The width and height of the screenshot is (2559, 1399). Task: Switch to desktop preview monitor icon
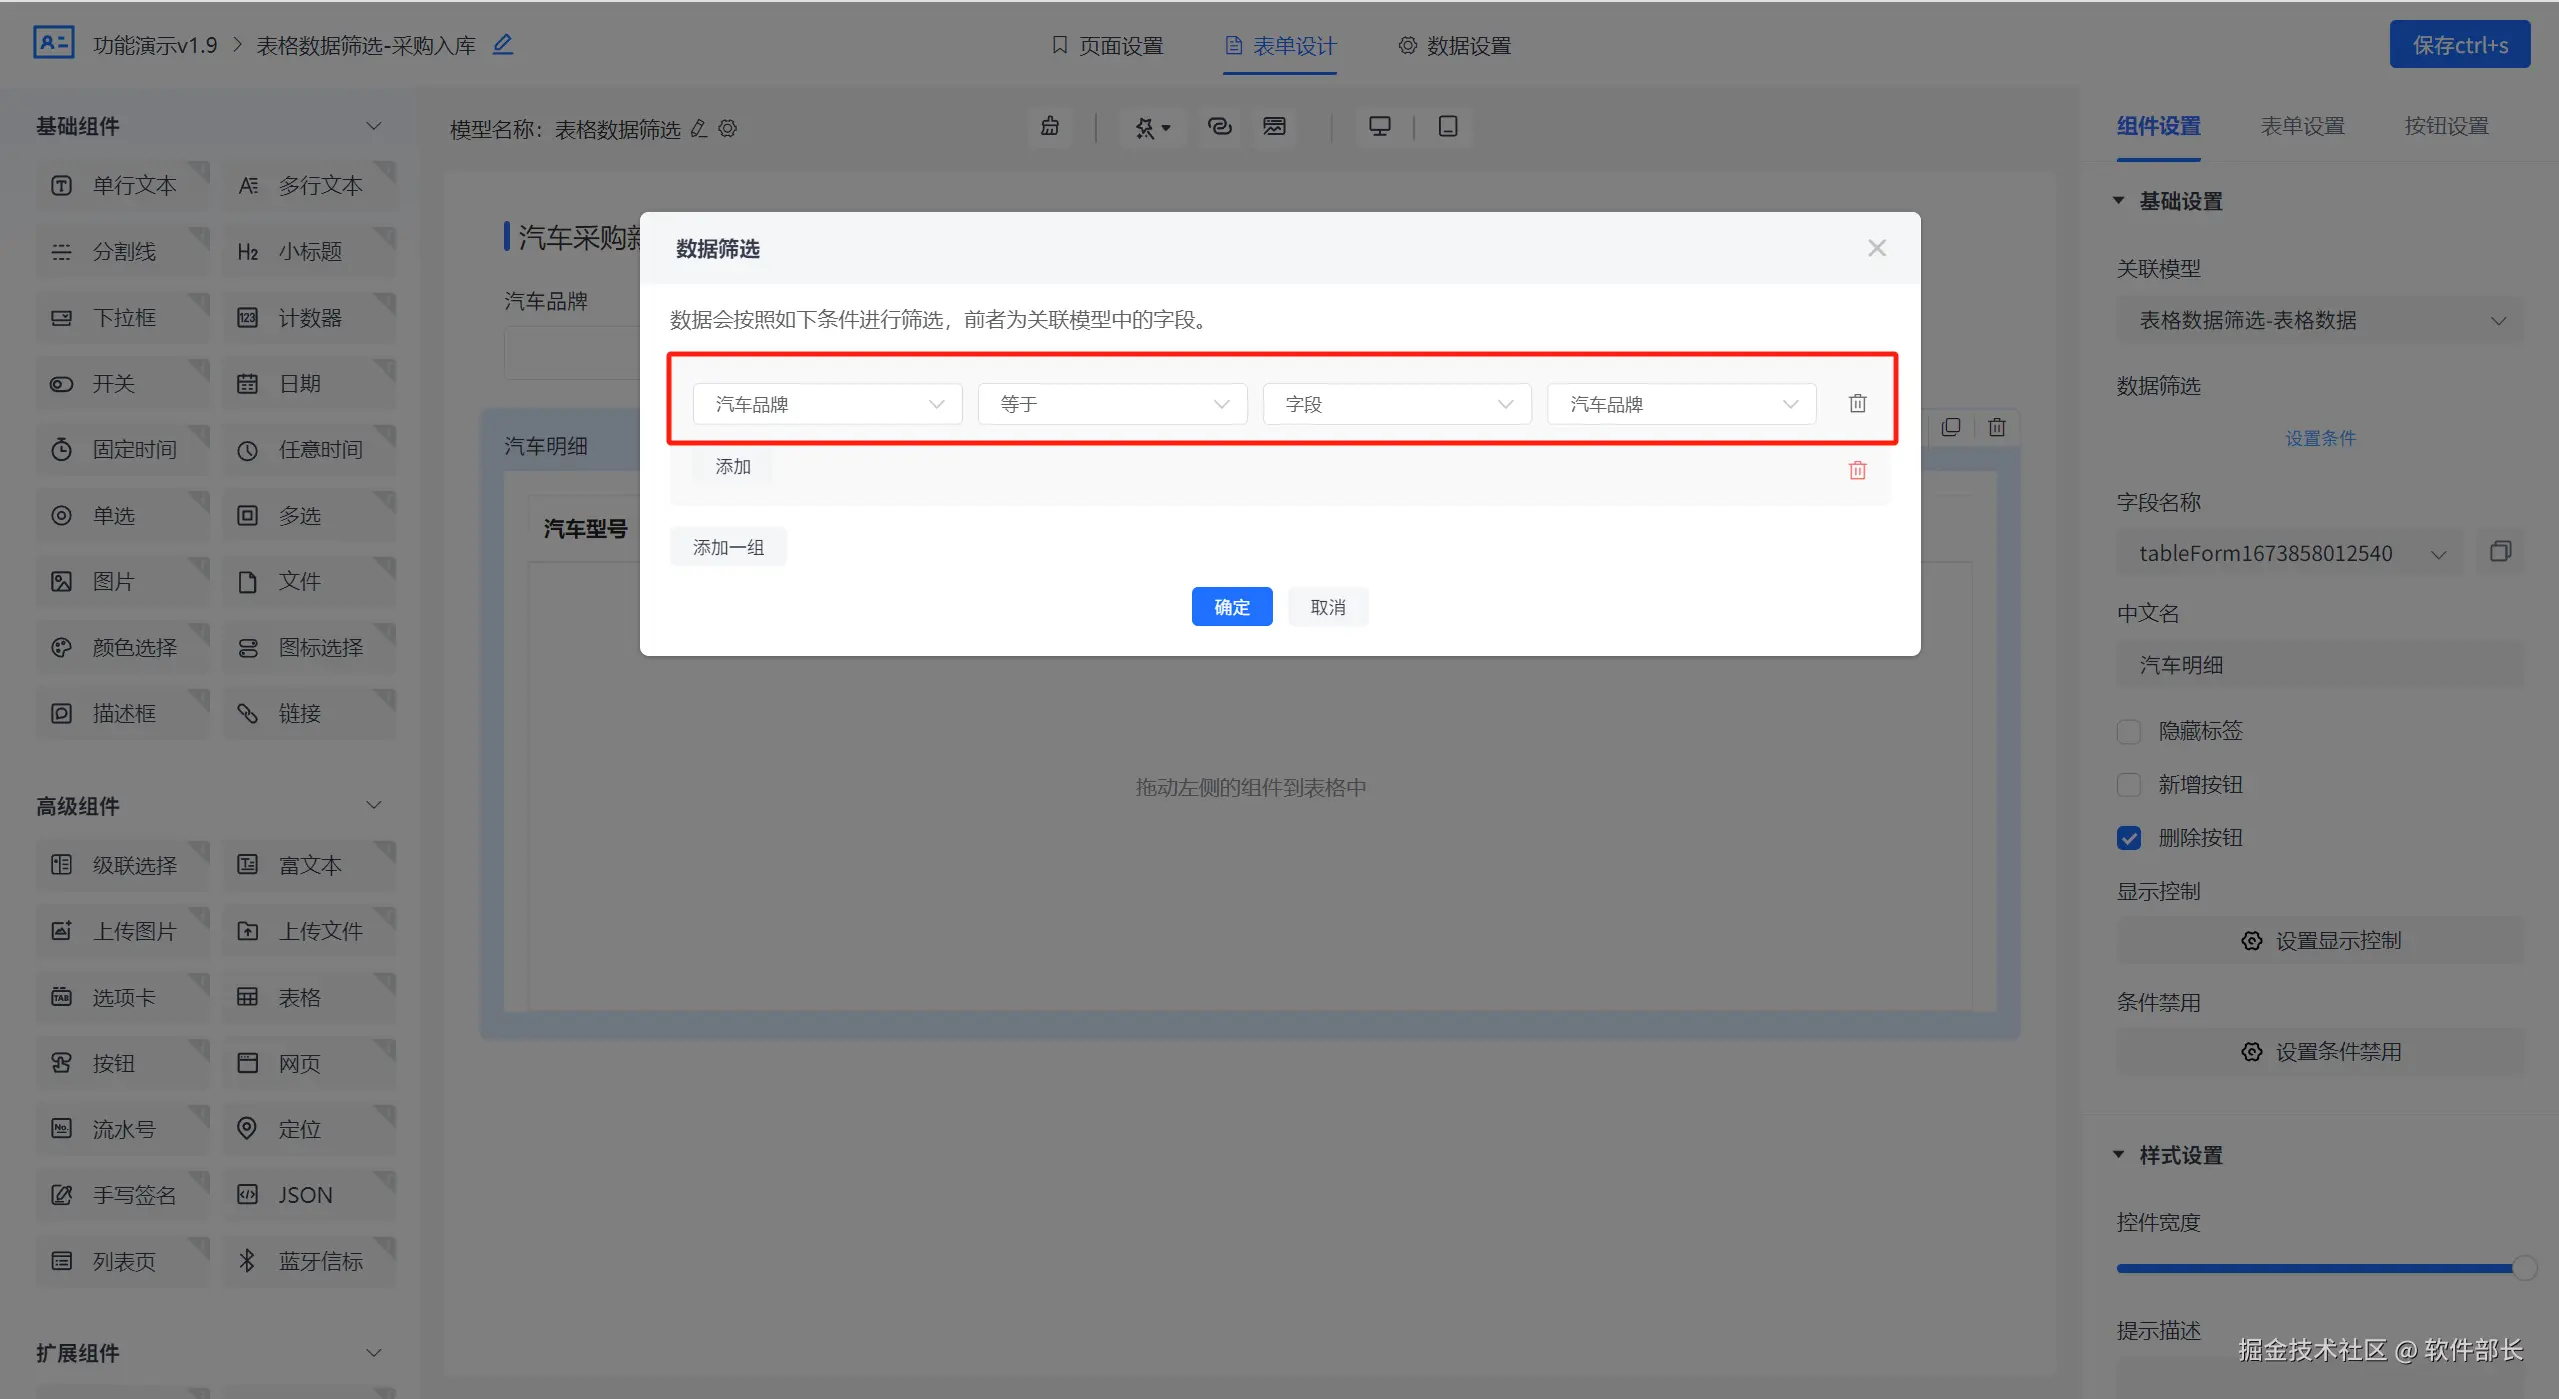[x=1380, y=126]
